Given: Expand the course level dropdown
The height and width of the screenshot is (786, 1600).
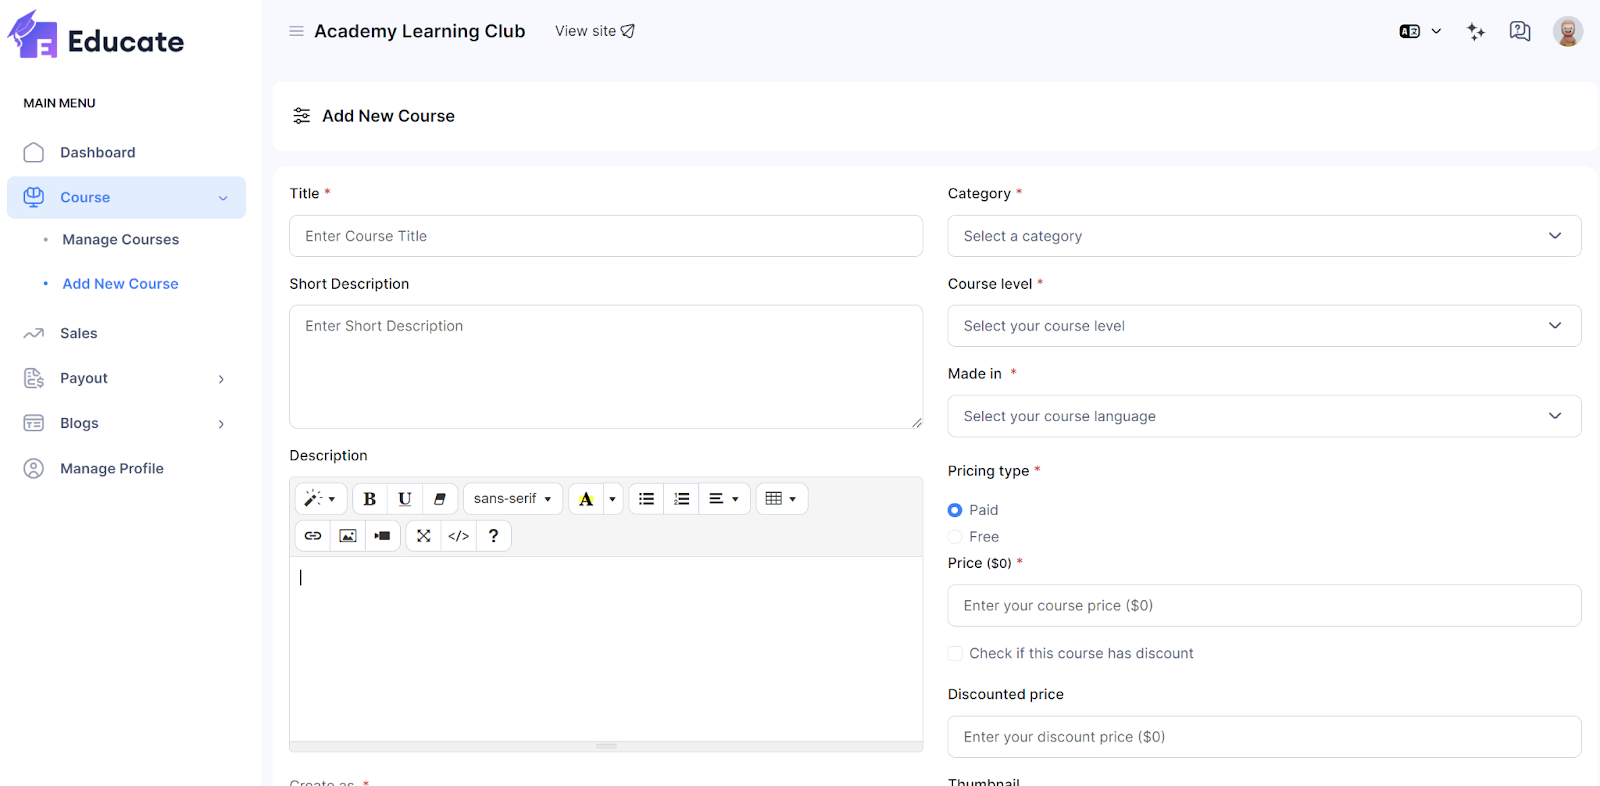Looking at the screenshot, I should [x=1264, y=326].
